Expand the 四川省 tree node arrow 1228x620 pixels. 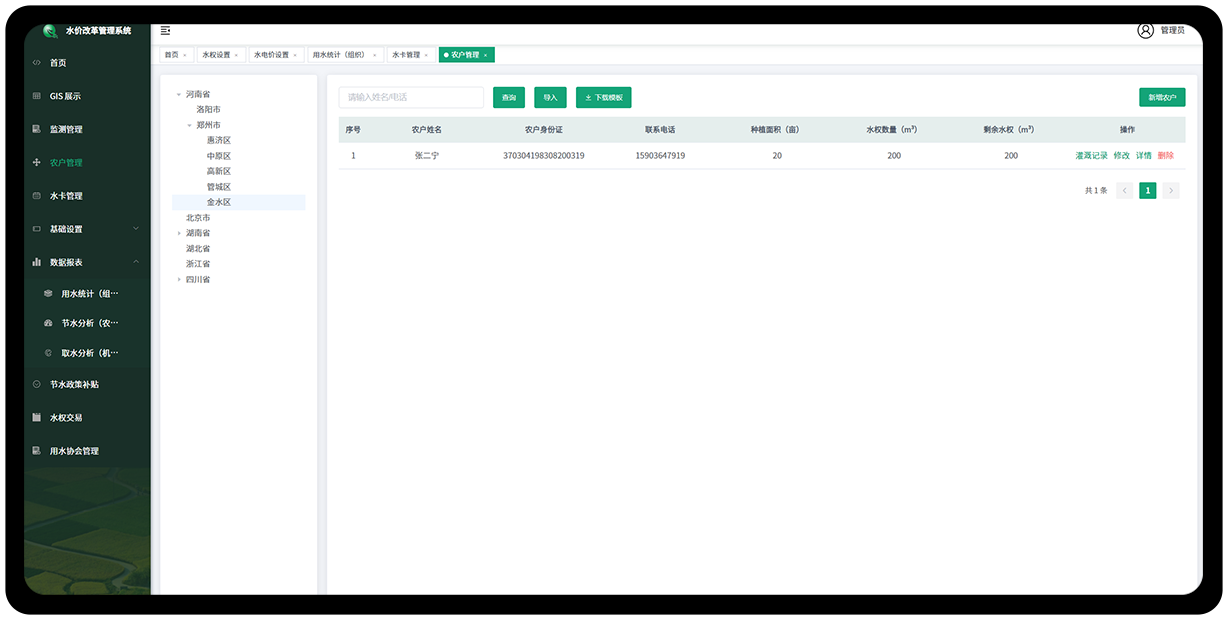[x=179, y=280]
